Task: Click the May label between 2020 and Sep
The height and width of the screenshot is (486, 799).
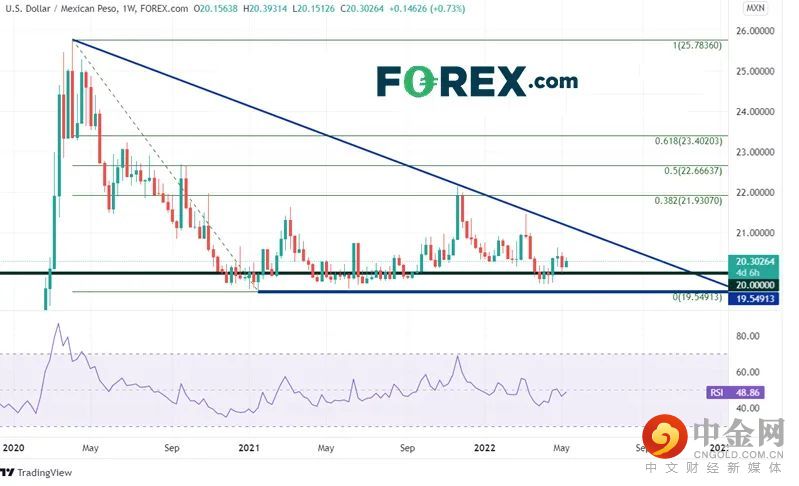Action: click(x=90, y=448)
